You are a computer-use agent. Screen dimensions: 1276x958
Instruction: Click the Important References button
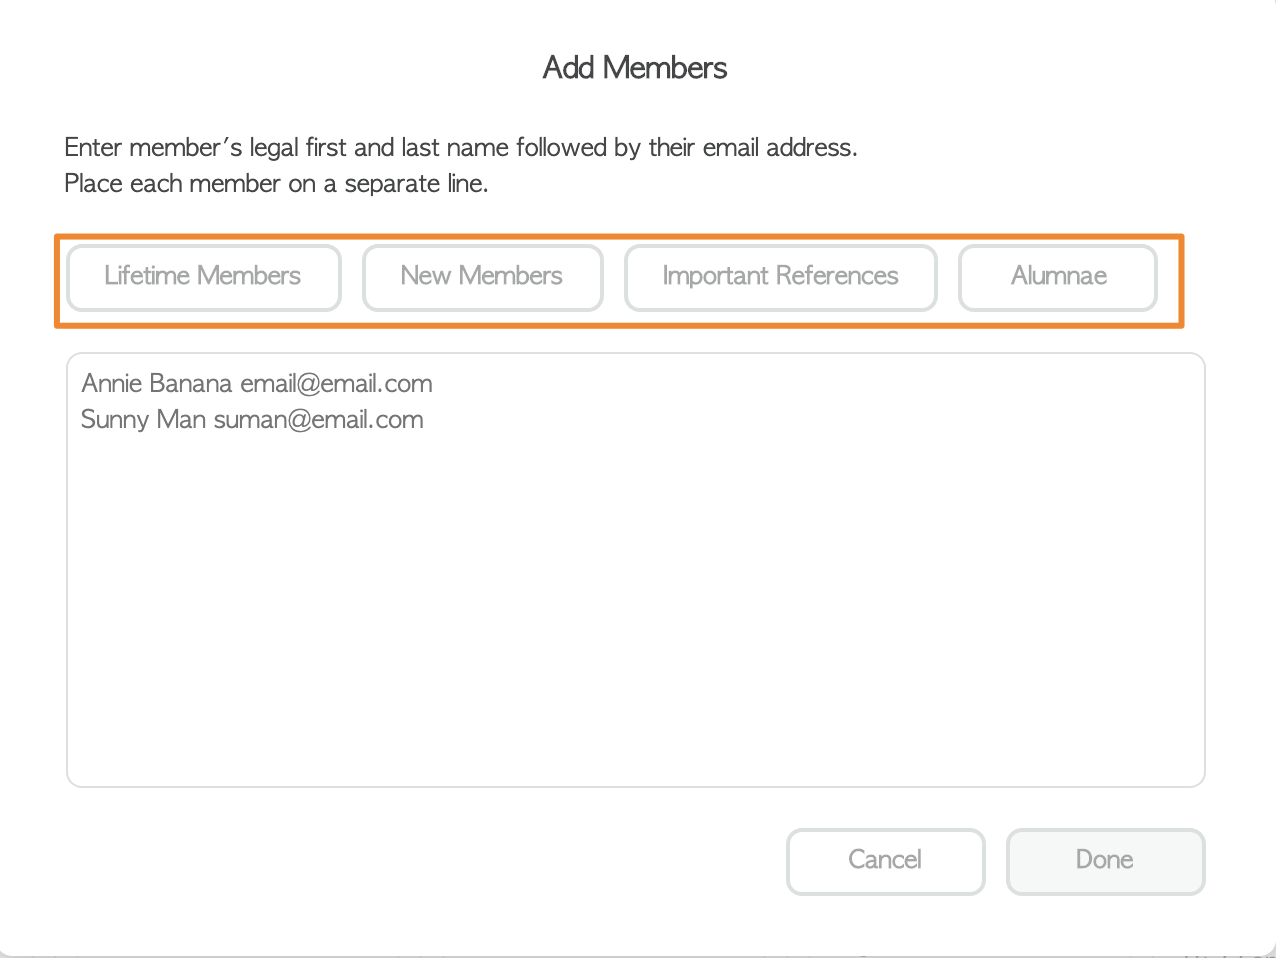click(x=780, y=277)
